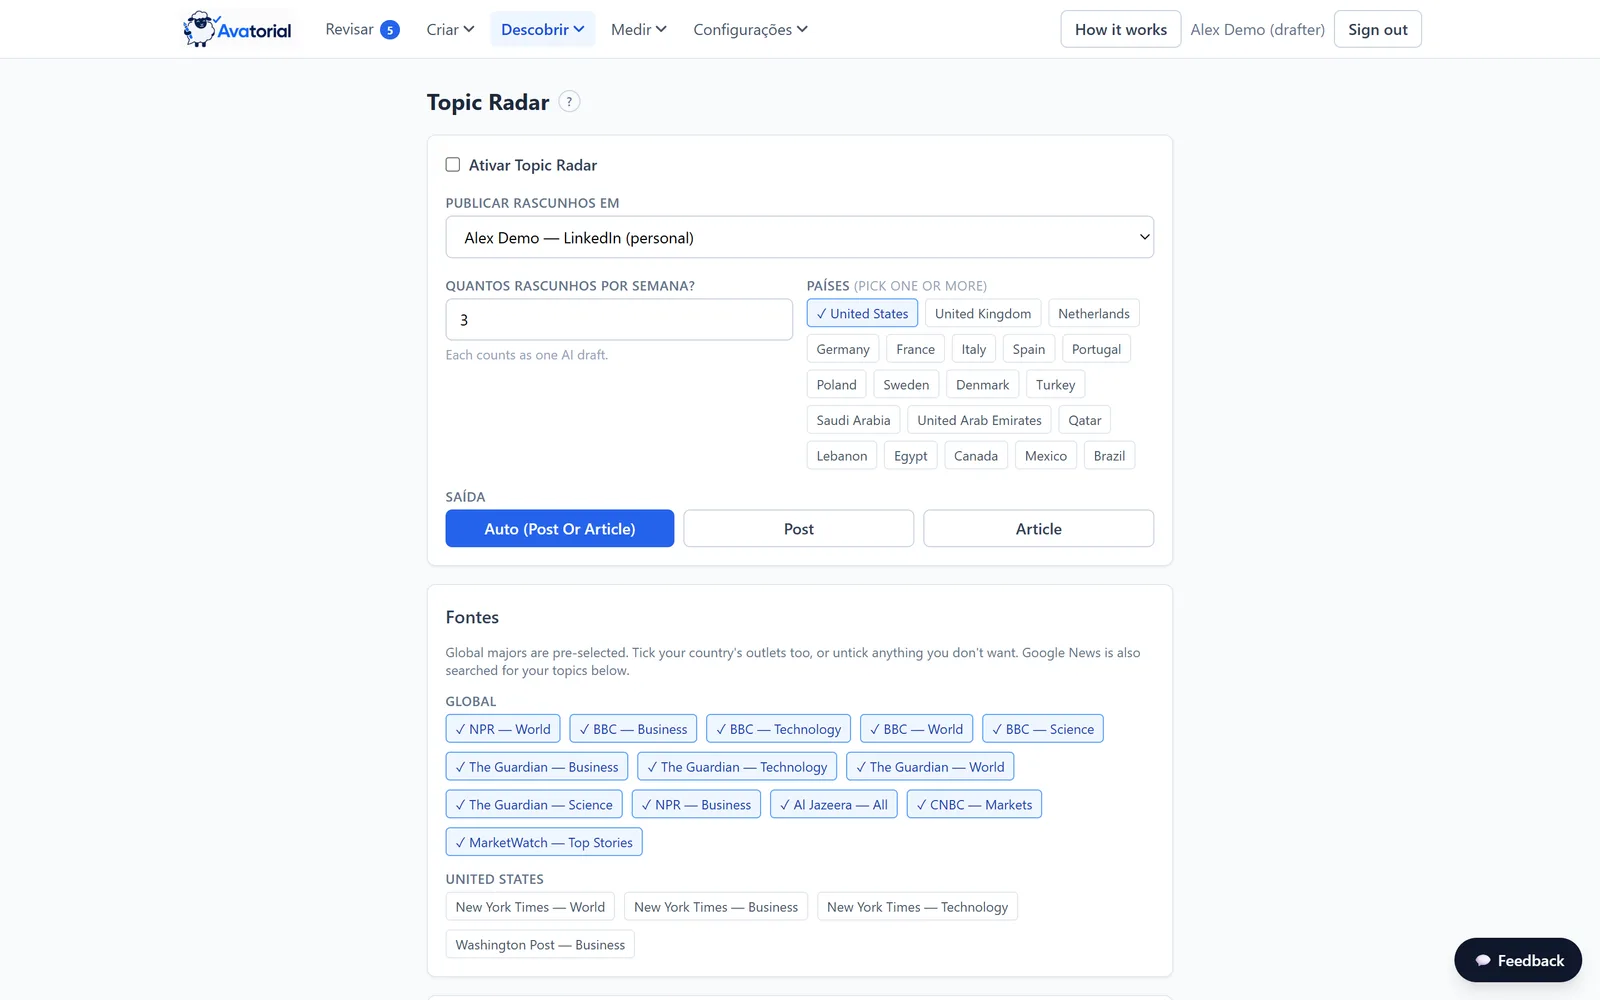
Task: Untick The Guardian — World source
Action: pos(930,767)
